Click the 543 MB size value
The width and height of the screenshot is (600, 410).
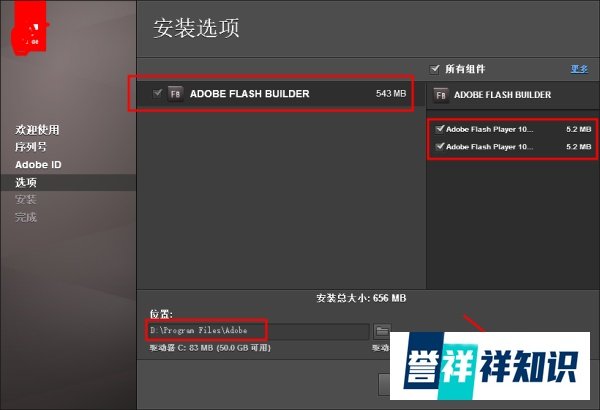point(391,93)
